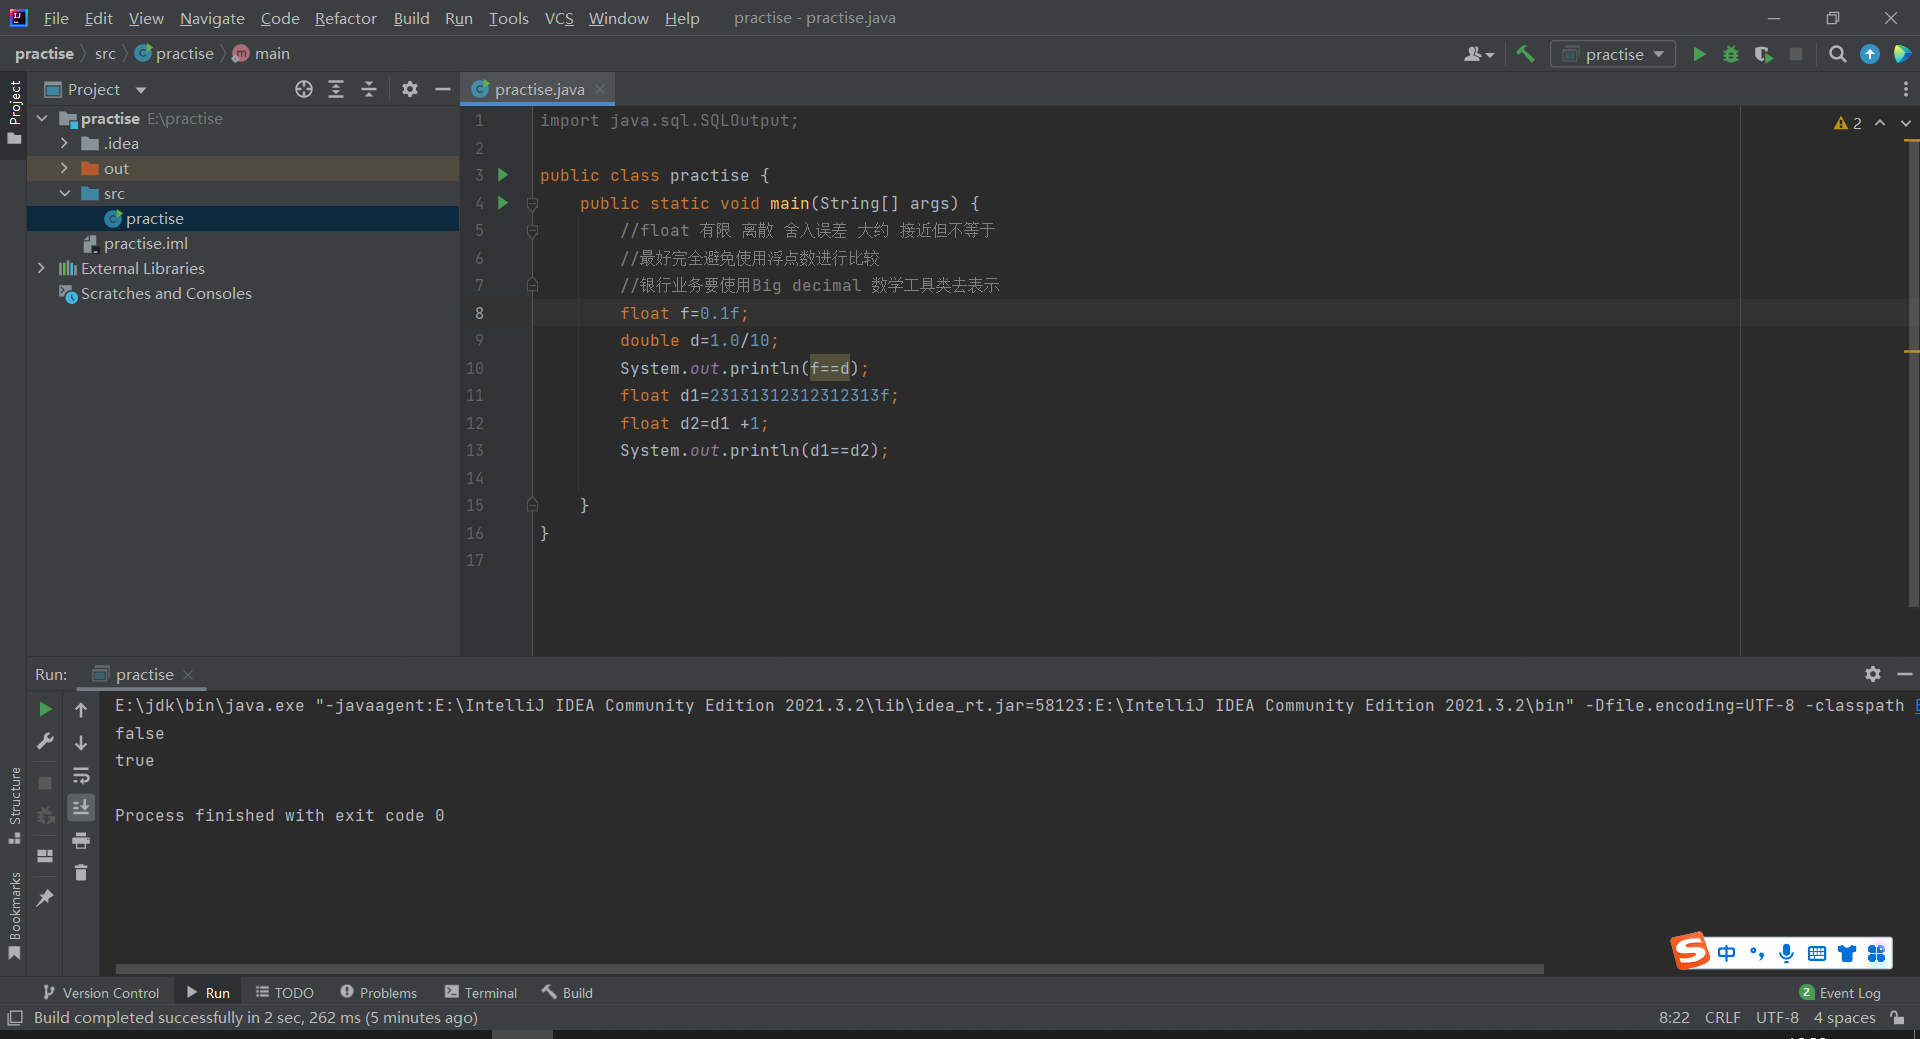The height and width of the screenshot is (1039, 1920).
Task: Toggle soft-wrap in Run console
Action: (x=81, y=775)
